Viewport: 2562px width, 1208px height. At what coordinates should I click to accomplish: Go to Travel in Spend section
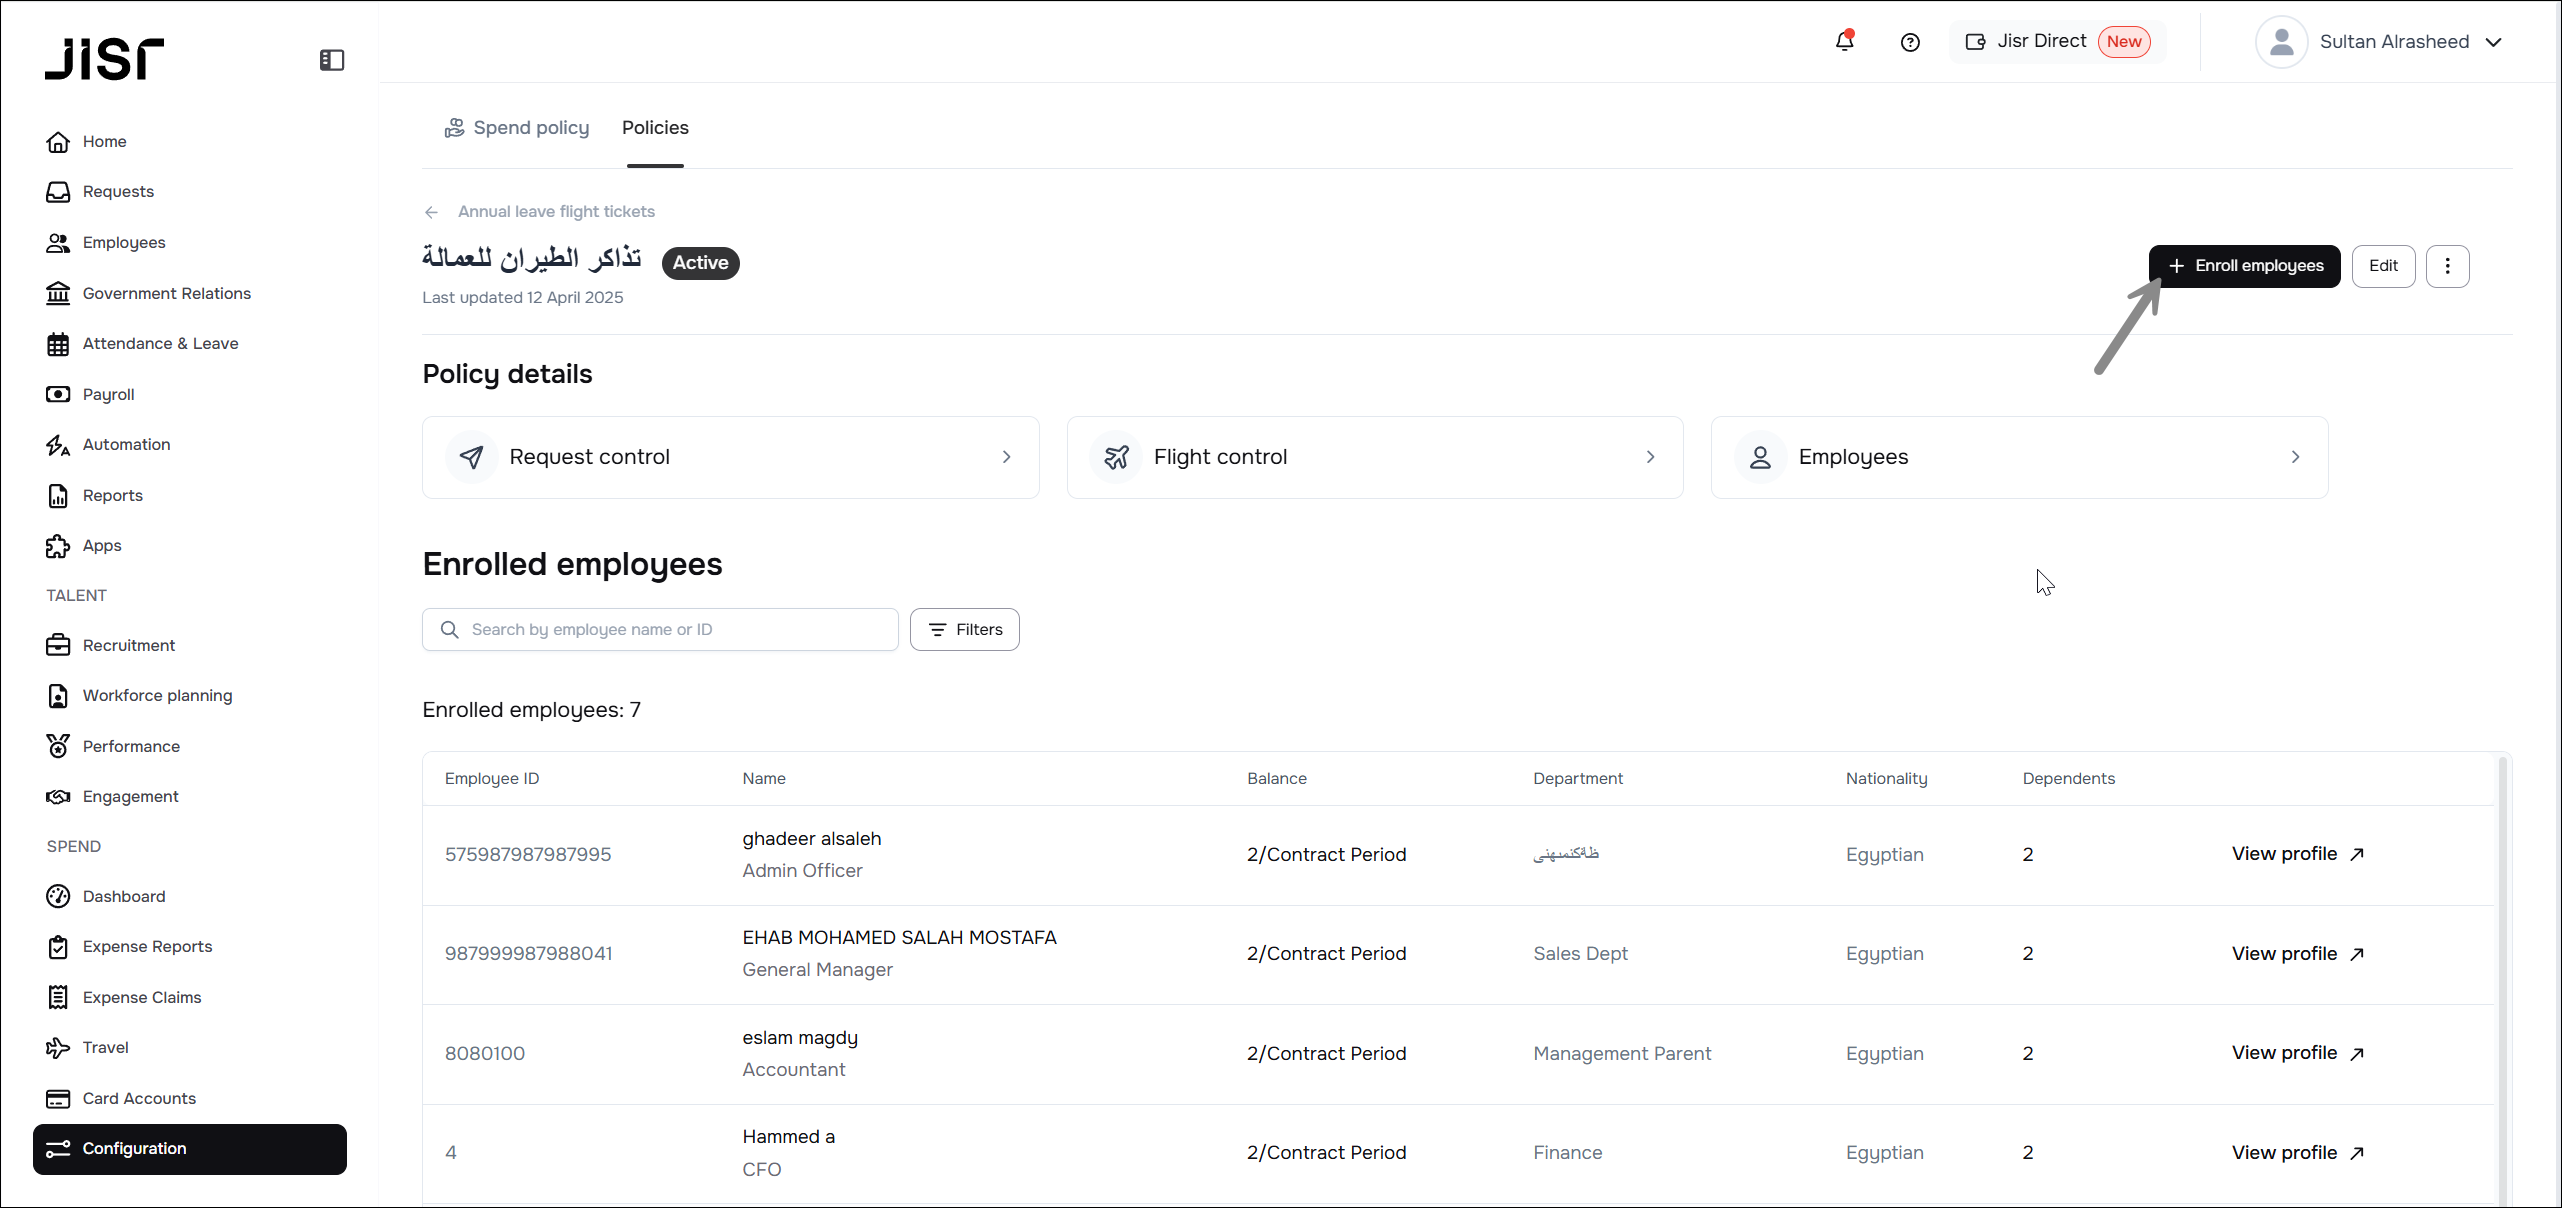click(x=105, y=1047)
